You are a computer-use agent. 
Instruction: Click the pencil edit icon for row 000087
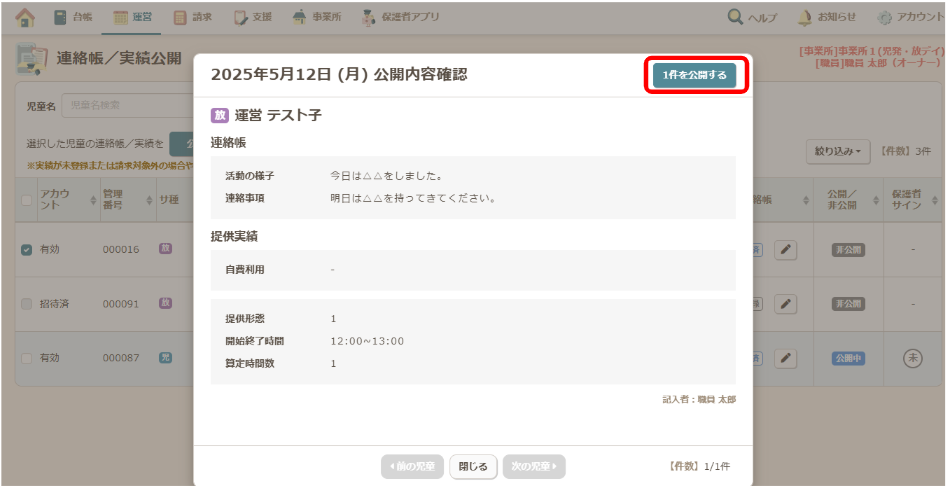click(x=786, y=358)
